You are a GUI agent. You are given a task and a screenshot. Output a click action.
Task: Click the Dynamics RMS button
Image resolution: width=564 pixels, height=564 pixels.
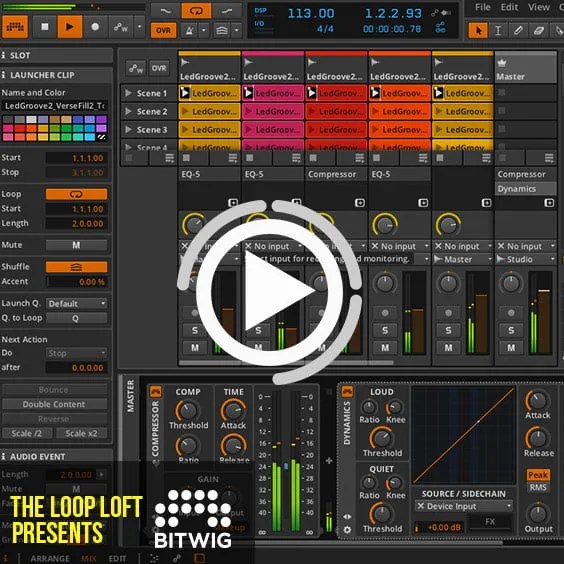[538, 488]
